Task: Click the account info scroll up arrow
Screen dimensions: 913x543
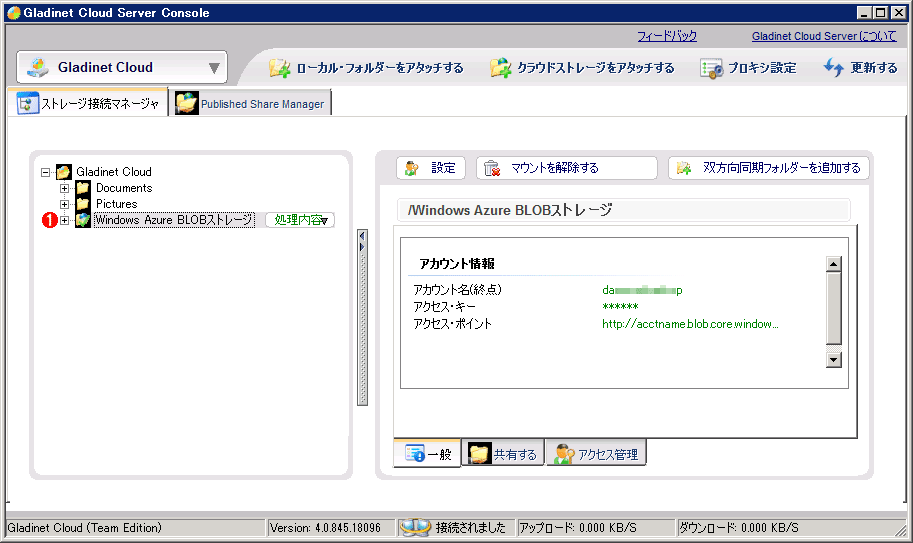Action: click(834, 264)
